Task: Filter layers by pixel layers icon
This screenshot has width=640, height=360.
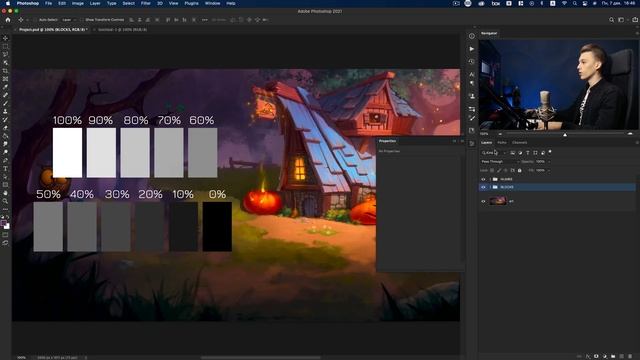Action: pos(513,153)
